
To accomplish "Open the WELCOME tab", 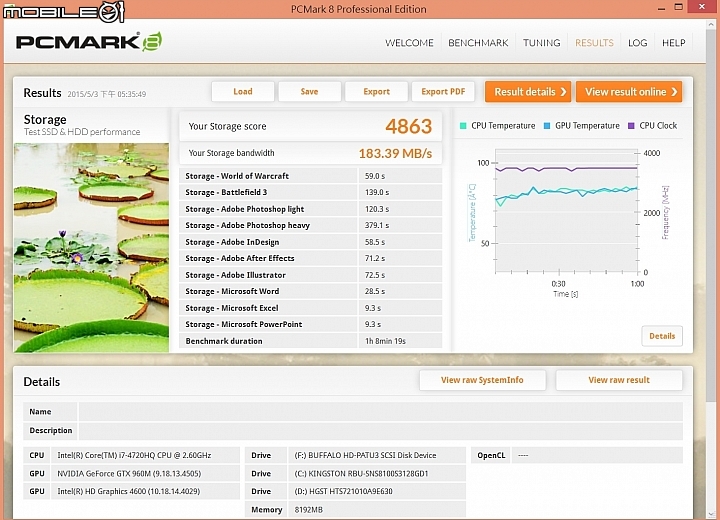I will 409,43.
